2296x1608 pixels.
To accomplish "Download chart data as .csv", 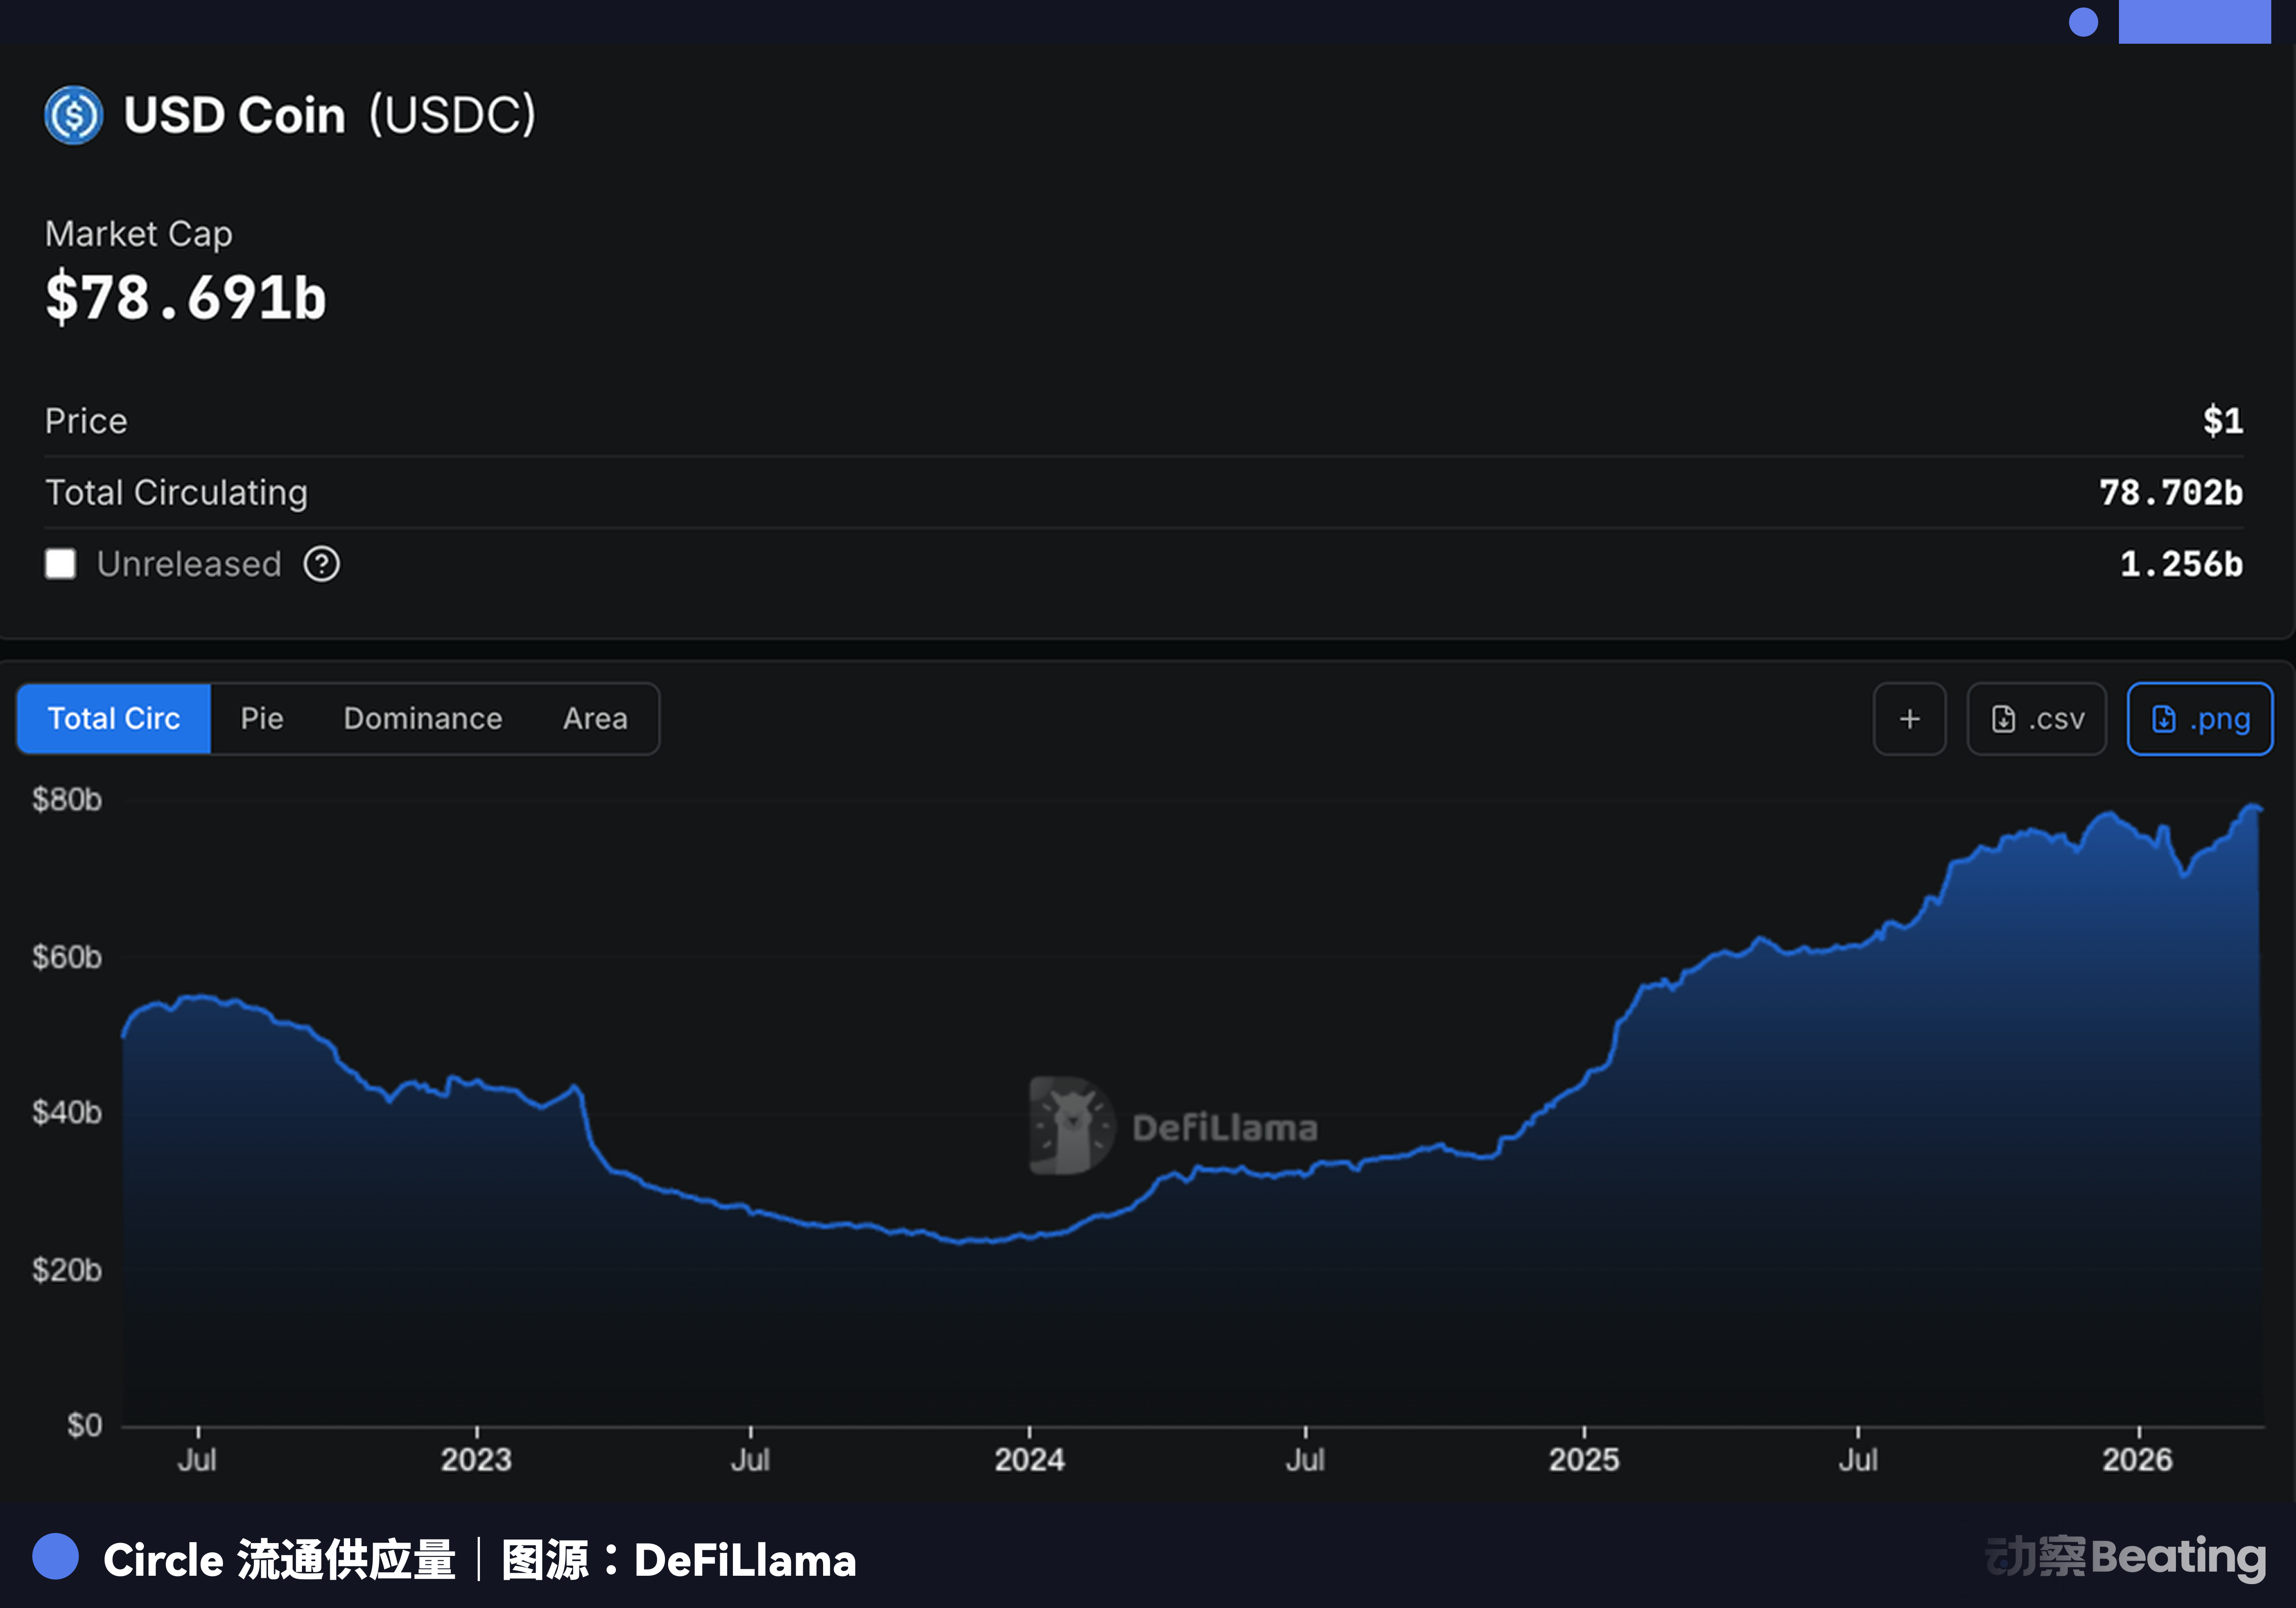I will coord(2036,718).
